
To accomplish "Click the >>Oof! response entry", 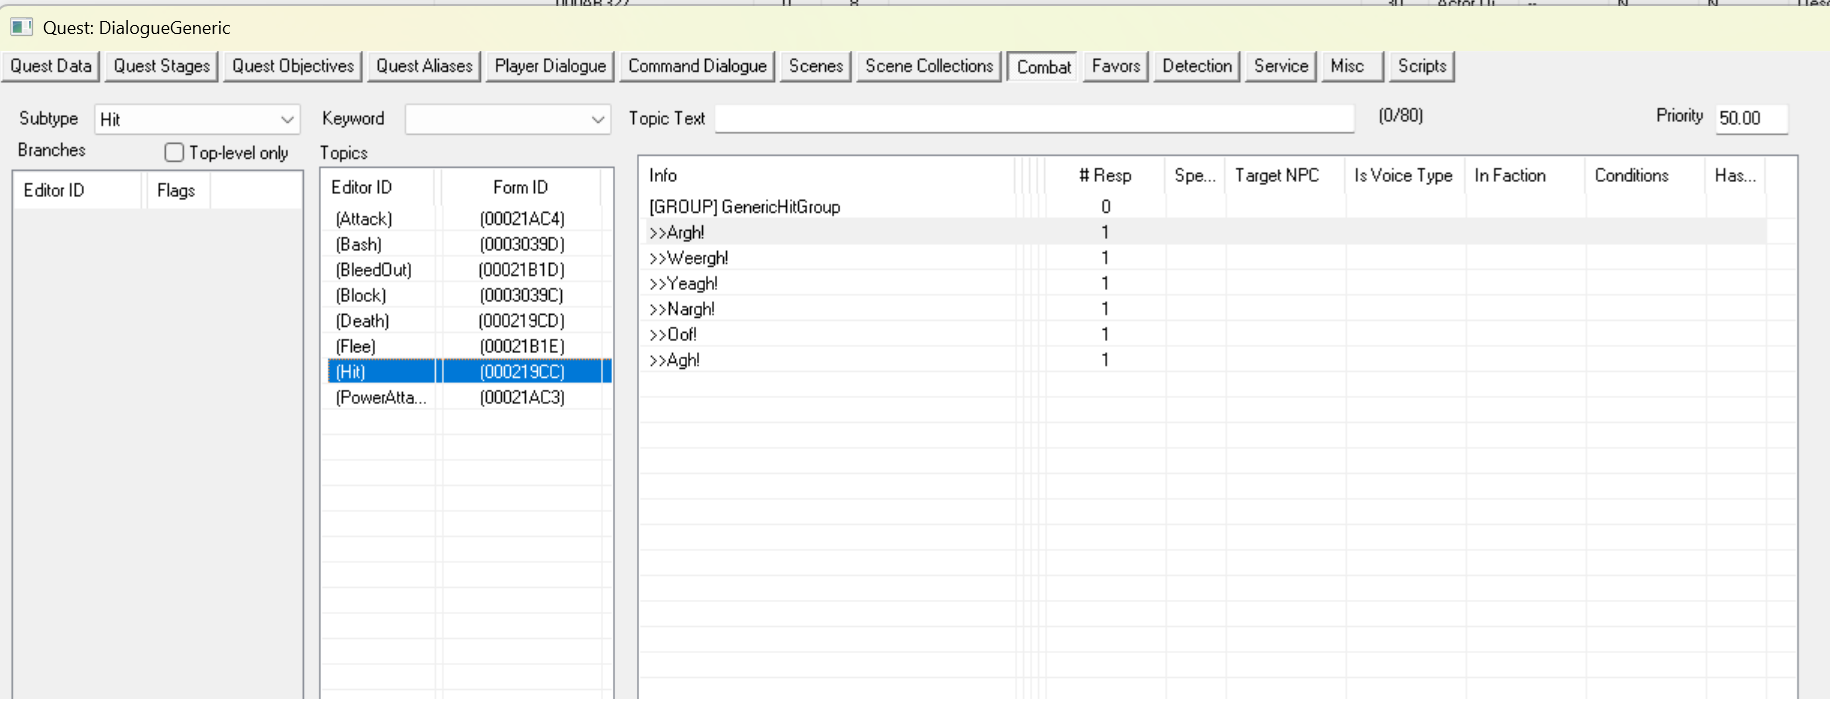I will [673, 335].
